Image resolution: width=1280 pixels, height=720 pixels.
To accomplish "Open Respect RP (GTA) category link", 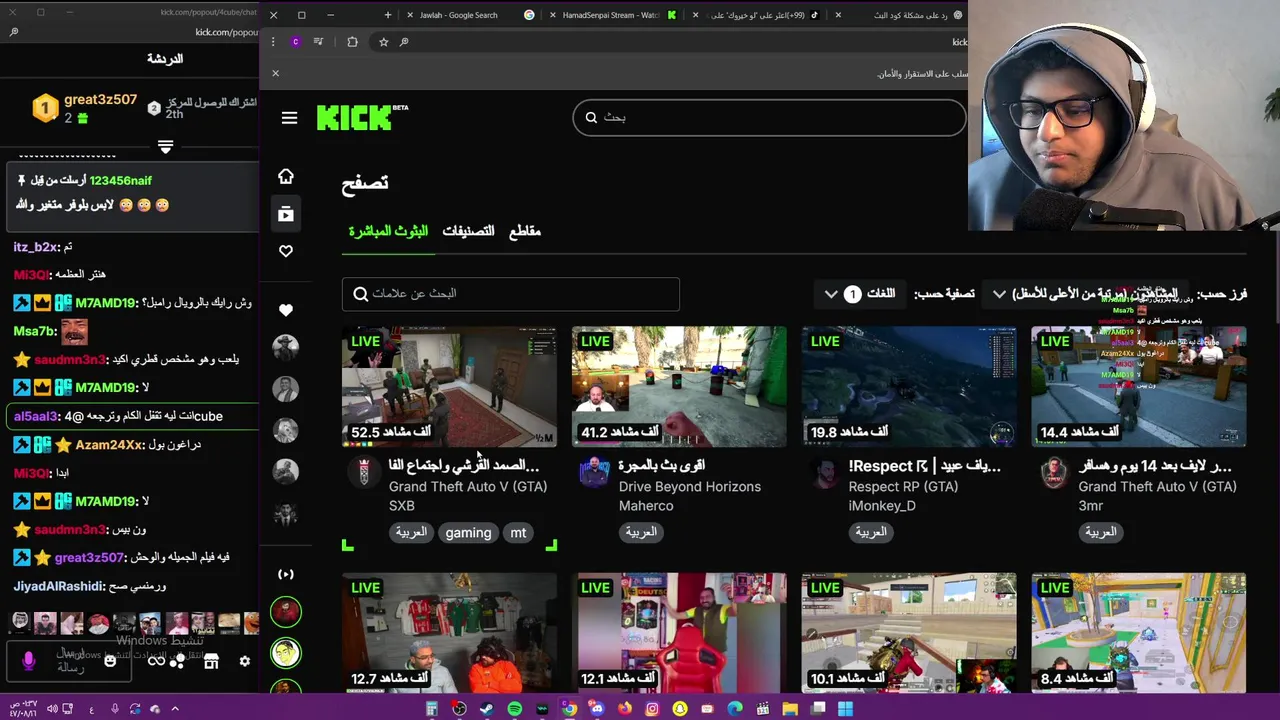I will pos(903,487).
